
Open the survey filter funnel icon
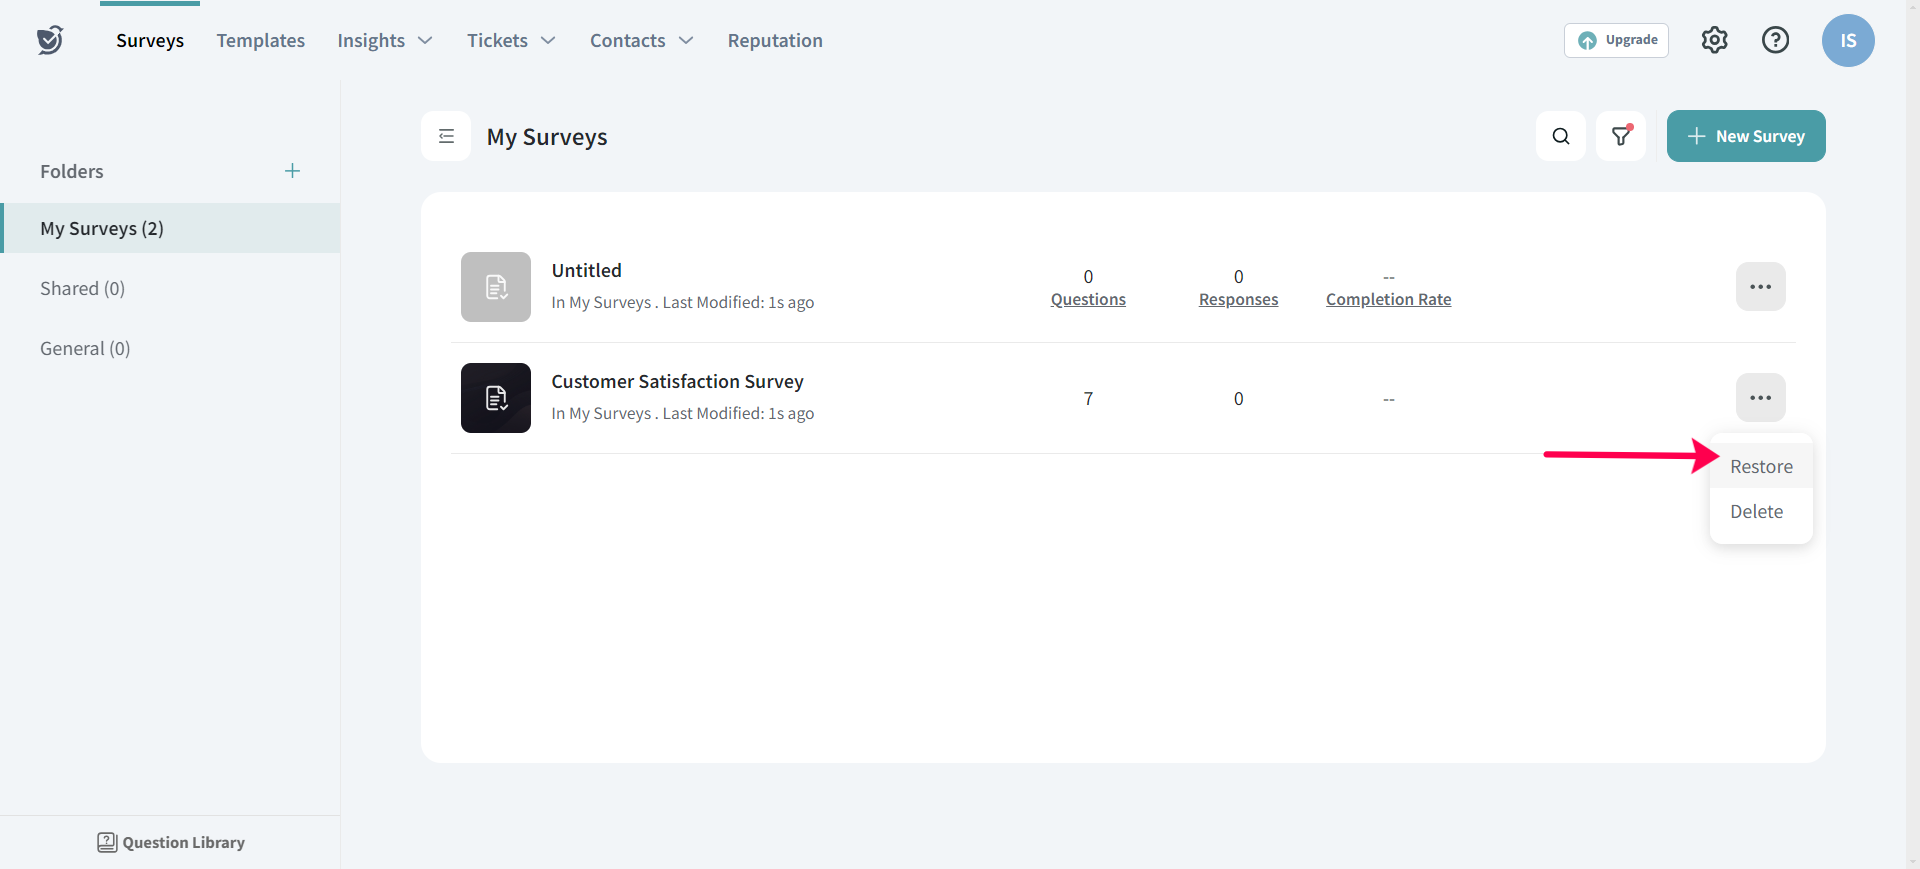point(1620,136)
